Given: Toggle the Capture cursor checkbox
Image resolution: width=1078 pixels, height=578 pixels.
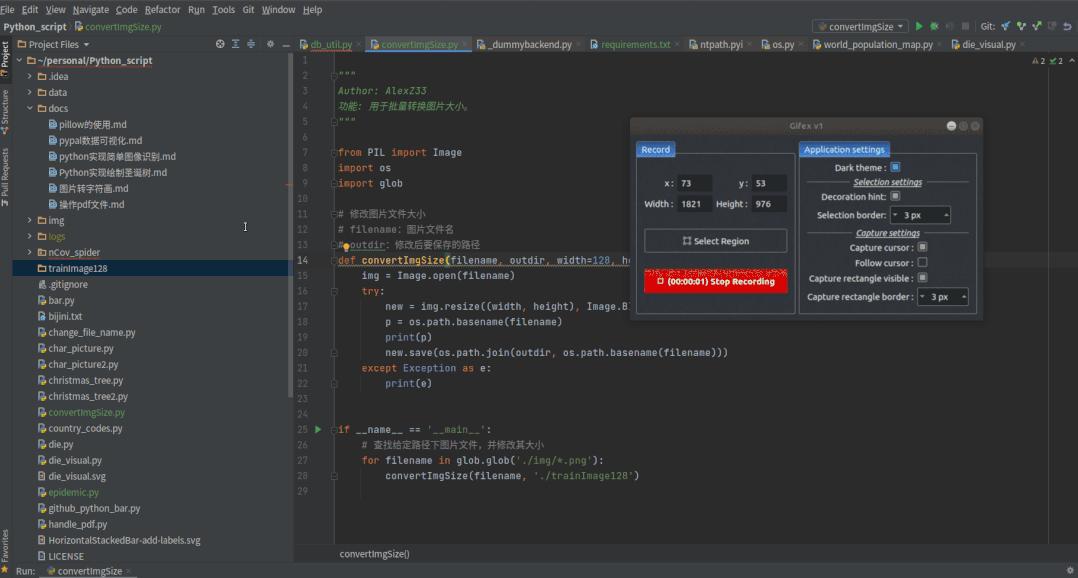Looking at the screenshot, I should pyautogui.click(x=923, y=247).
